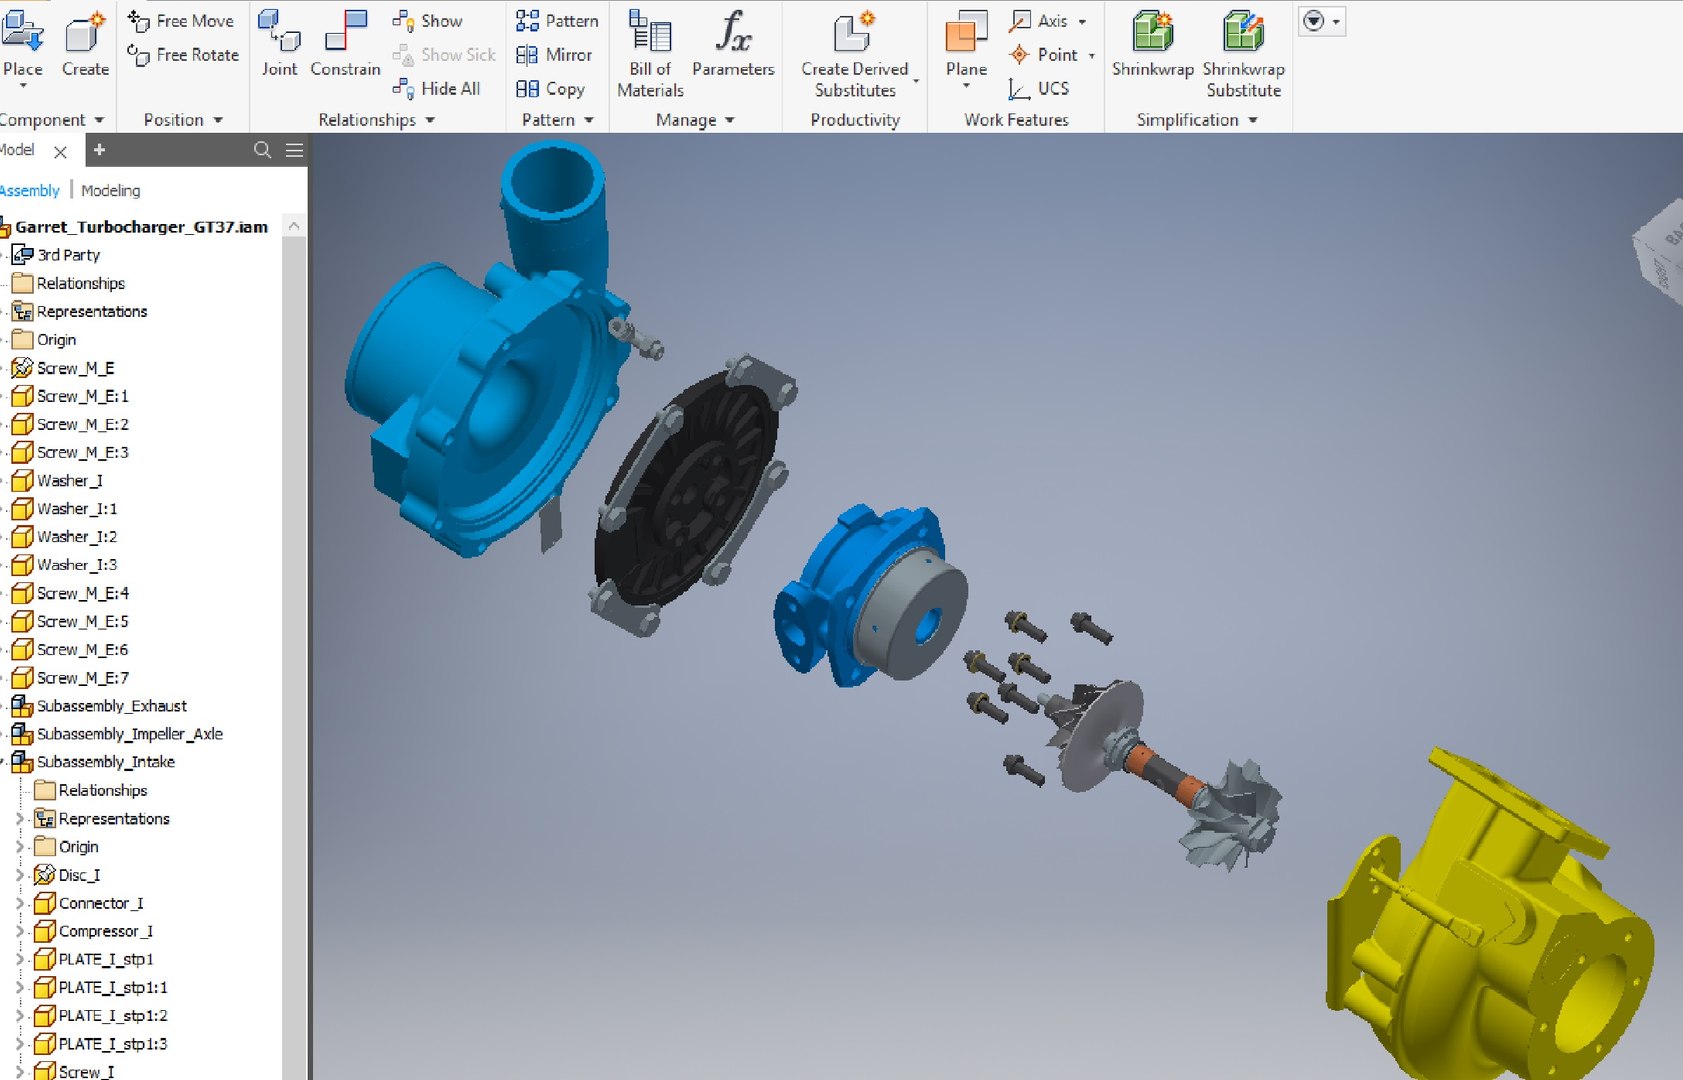The image size is (1683, 1080).
Task: Select the UCS tool
Action: pyautogui.click(x=1039, y=88)
